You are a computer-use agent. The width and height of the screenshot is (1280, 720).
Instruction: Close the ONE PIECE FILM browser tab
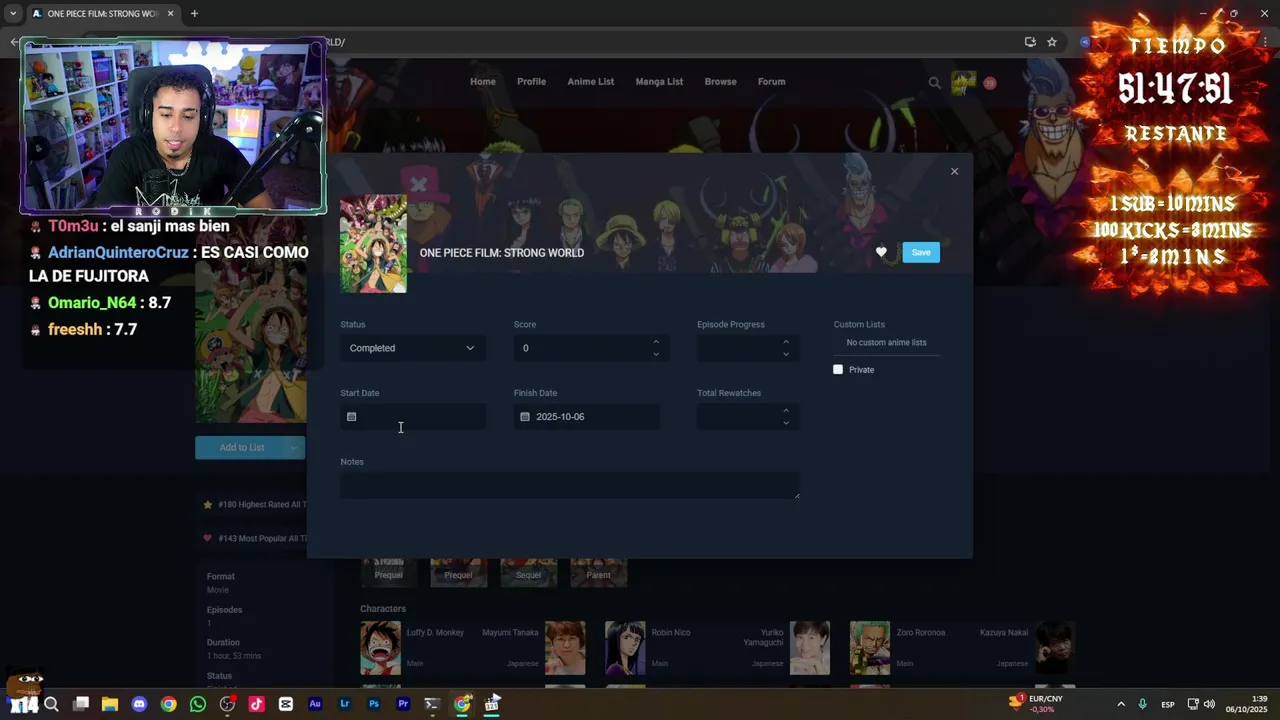click(171, 13)
